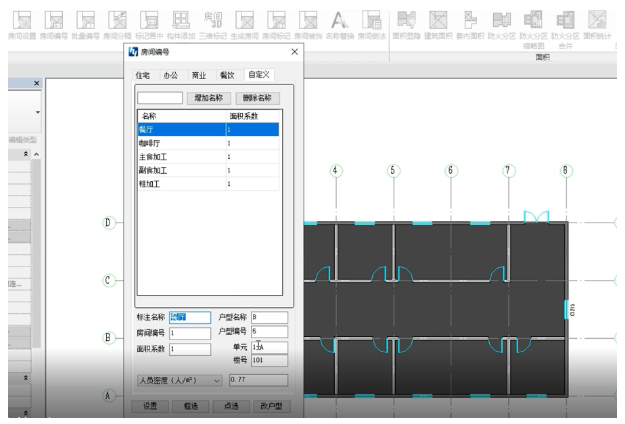The image size is (625, 424).
Task: Click the 单元 input field
Action: 269,347
